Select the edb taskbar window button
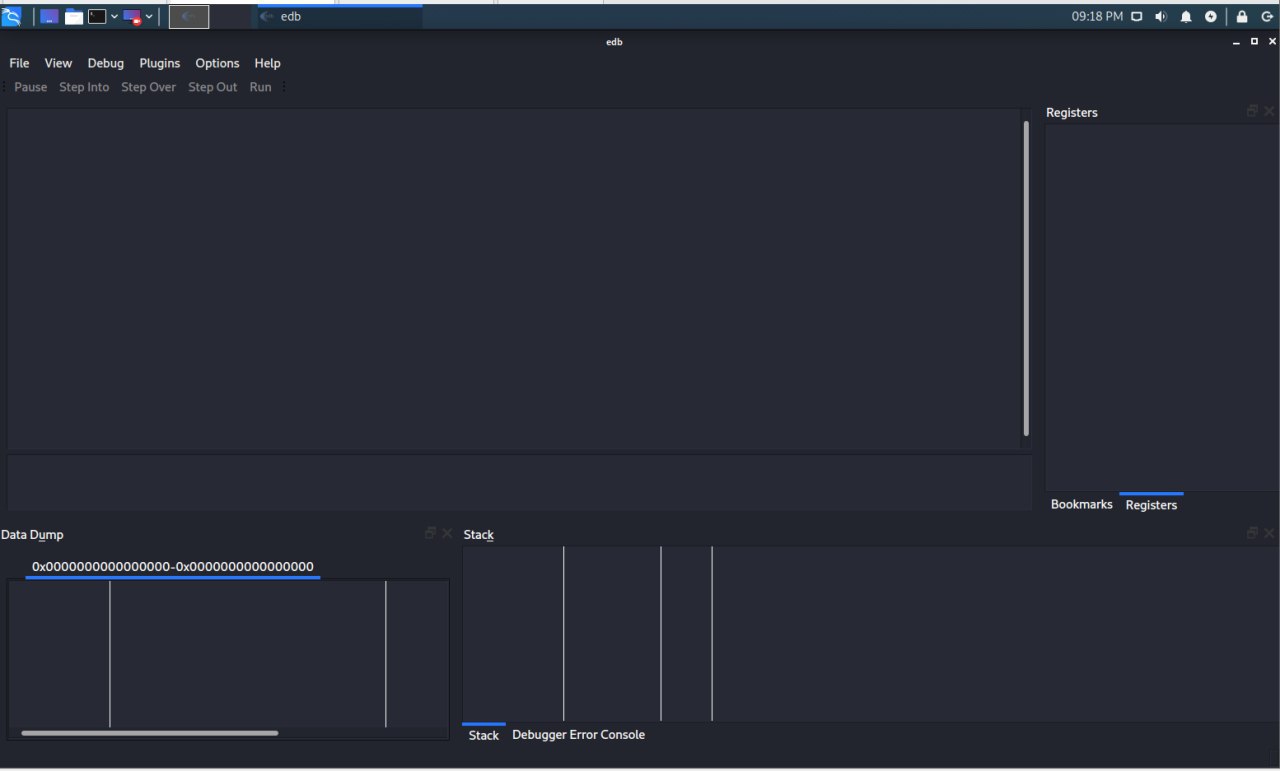This screenshot has width=1280, height=771. 340,17
